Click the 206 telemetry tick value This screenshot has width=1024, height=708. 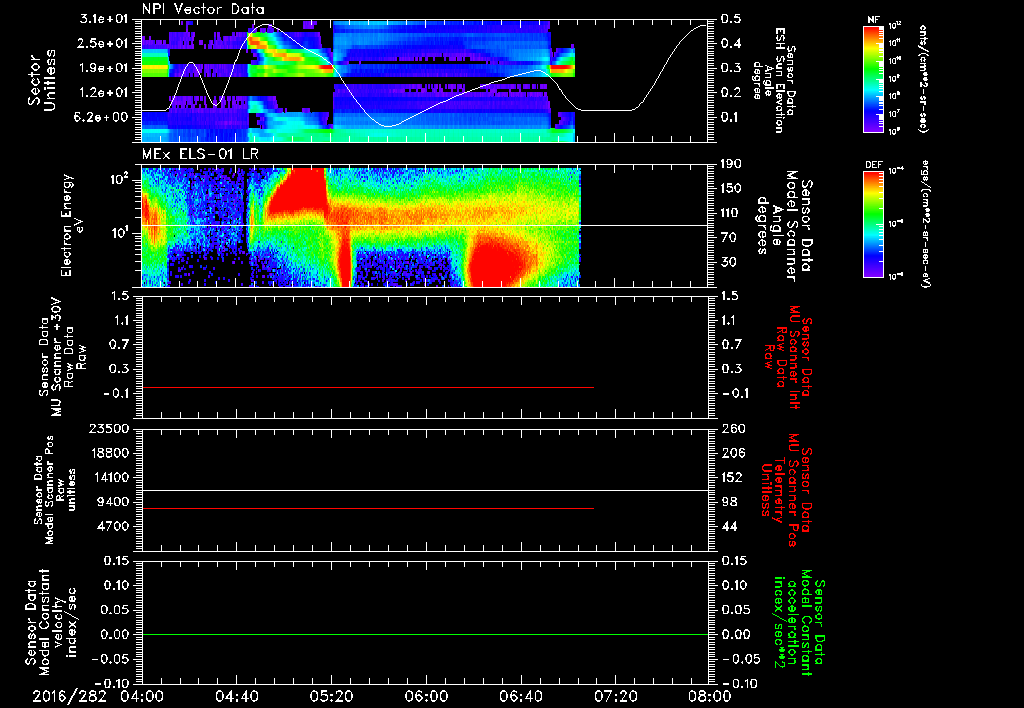[731, 453]
